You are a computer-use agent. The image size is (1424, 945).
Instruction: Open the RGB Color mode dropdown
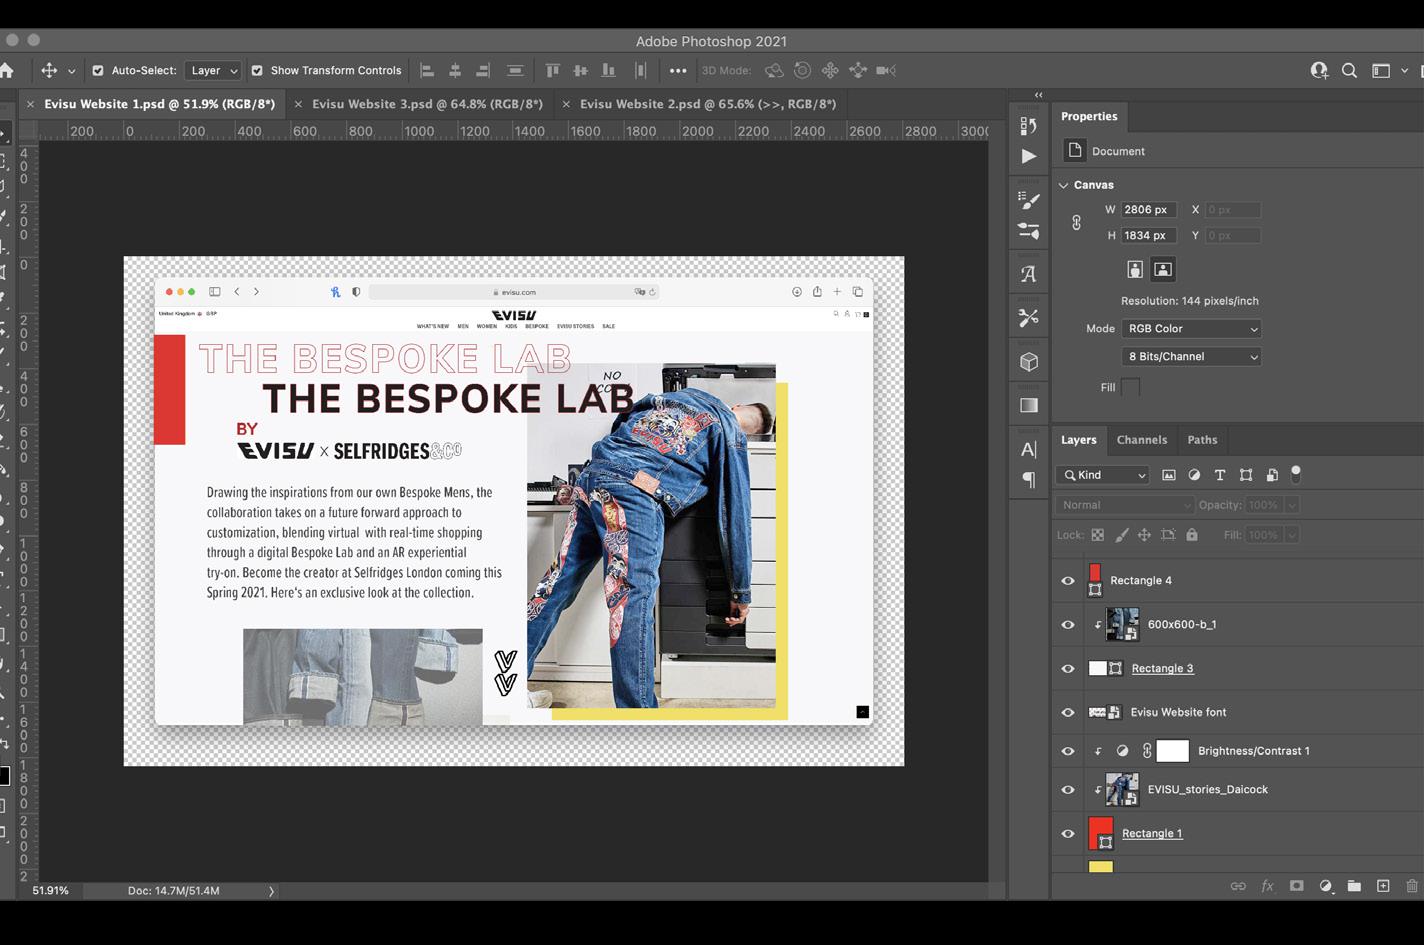pos(1191,329)
